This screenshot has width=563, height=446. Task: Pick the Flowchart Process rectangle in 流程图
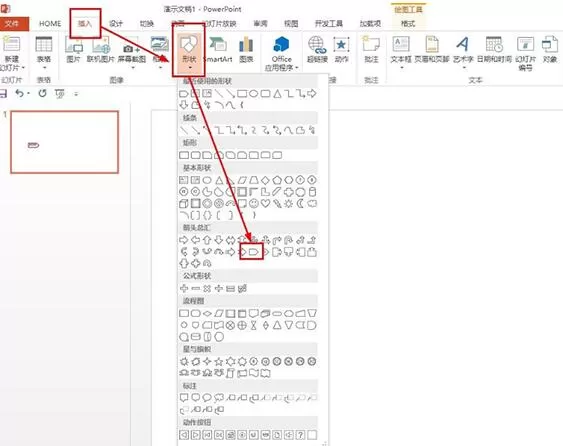pyautogui.click(x=184, y=313)
